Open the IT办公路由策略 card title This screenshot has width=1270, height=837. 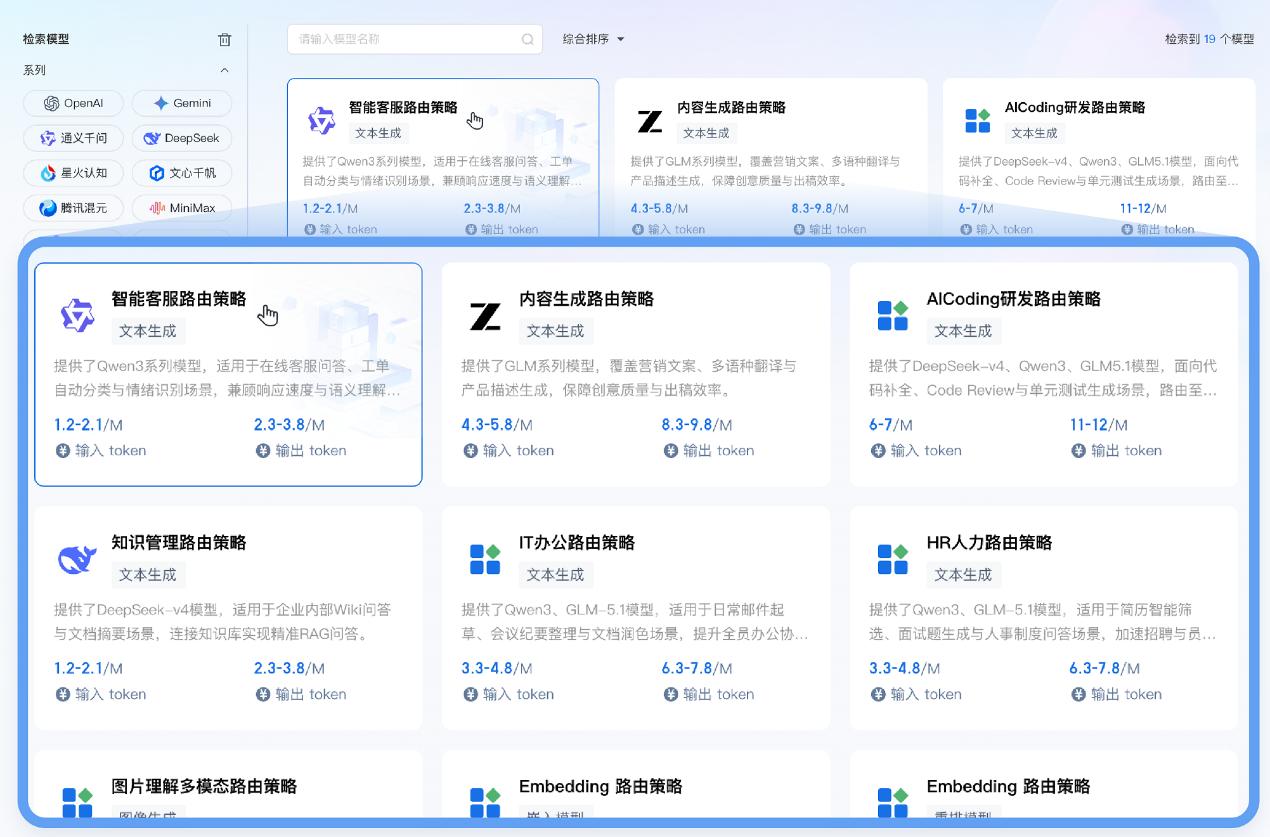pyautogui.click(x=577, y=543)
